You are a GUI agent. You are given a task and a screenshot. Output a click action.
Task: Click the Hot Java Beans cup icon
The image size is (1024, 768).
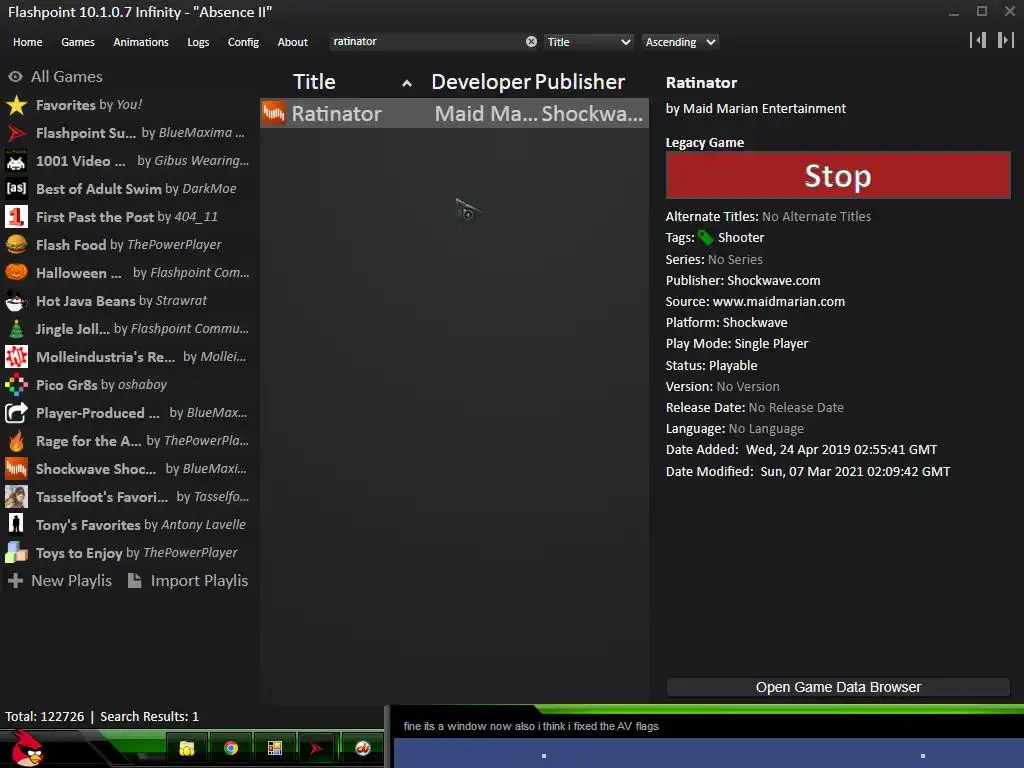point(16,301)
